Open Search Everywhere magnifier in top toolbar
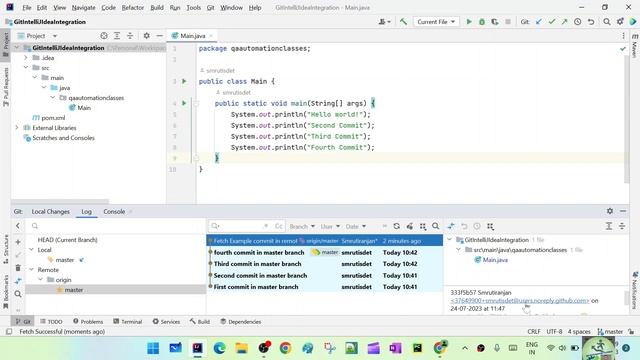Screen dimensions: 640x360 [x=607, y=22]
